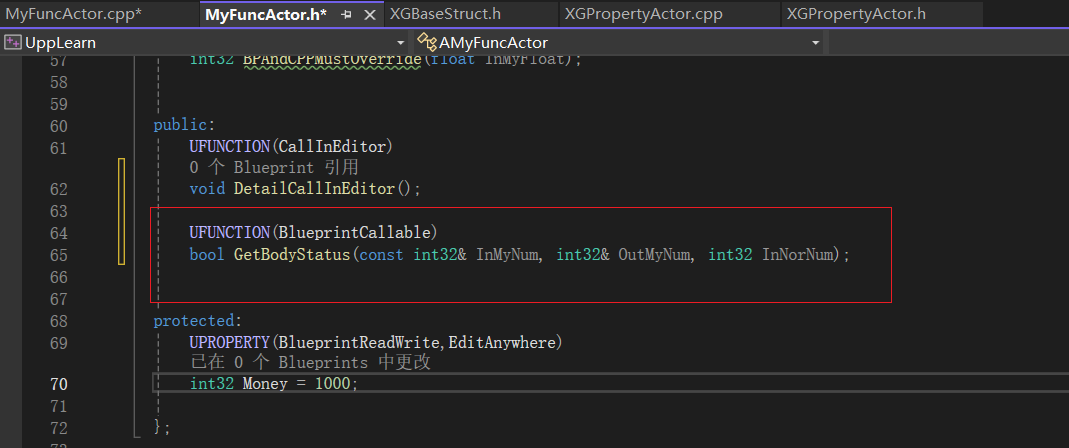Click the UFUNCTION macro on line 61
This screenshot has height=448, width=1069.
pyautogui.click(x=230, y=147)
